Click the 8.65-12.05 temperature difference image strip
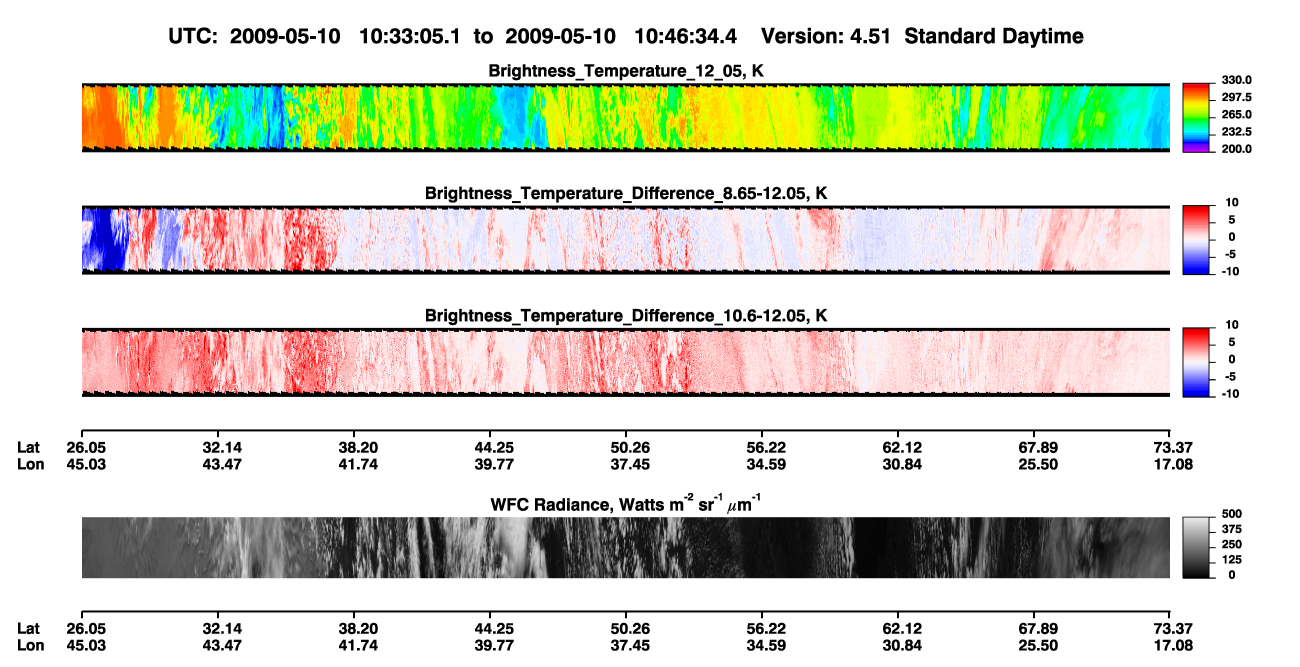This screenshot has width=1300, height=667. tap(625, 240)
